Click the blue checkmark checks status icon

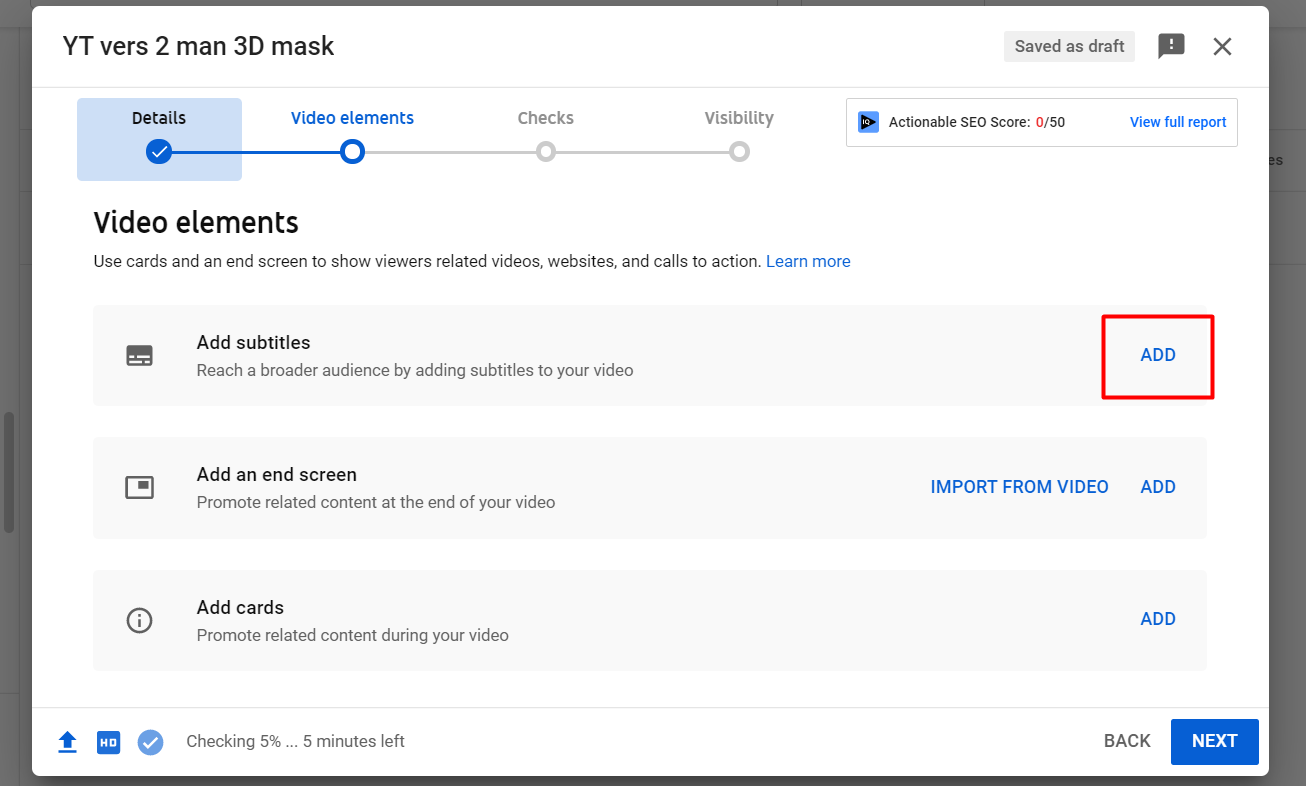coord(150,742)
